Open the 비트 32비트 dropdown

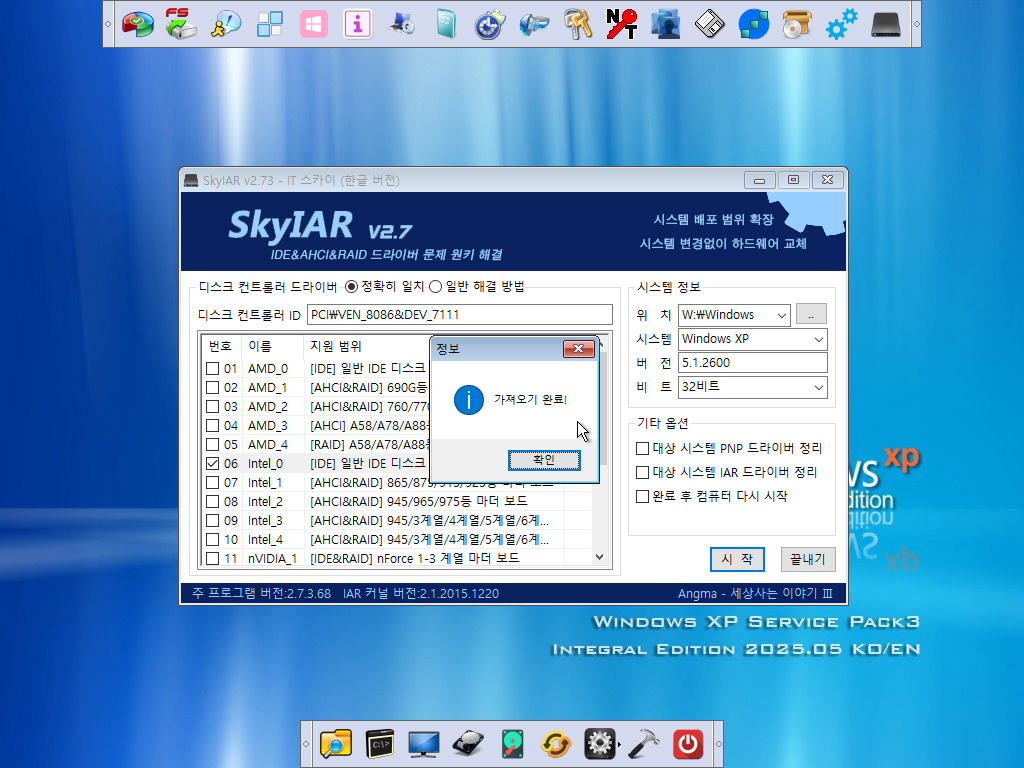tap(752, 387)
